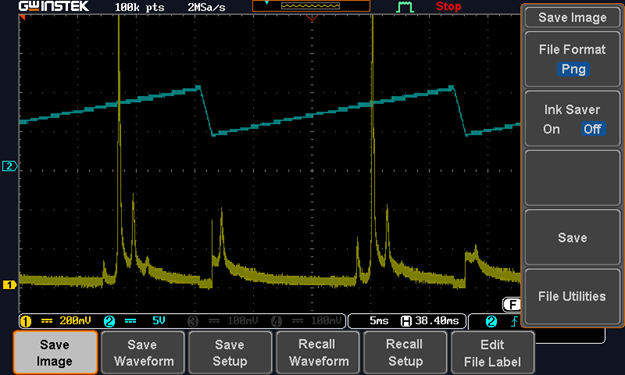625x375 pixels.
Task: Select the disabled channel 3 indicator
Action: point(193,321)
